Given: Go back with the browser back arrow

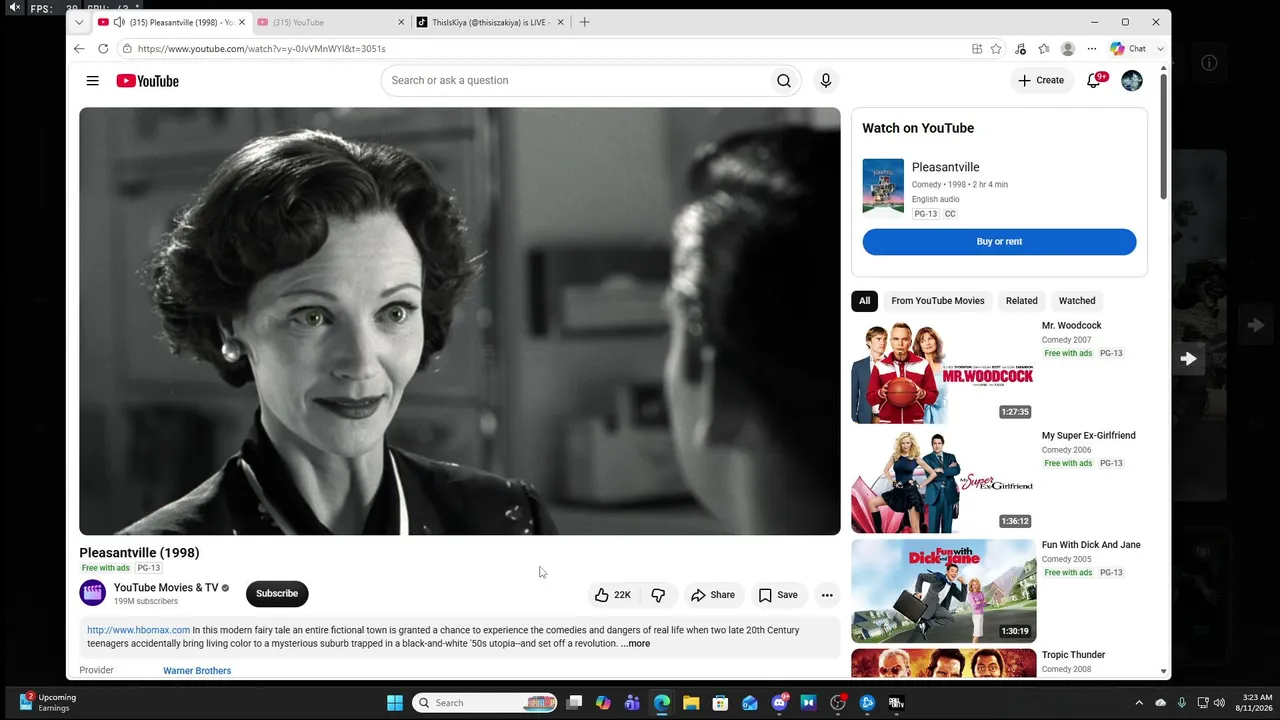Looking at the screenshot, I should coord(79,48).
